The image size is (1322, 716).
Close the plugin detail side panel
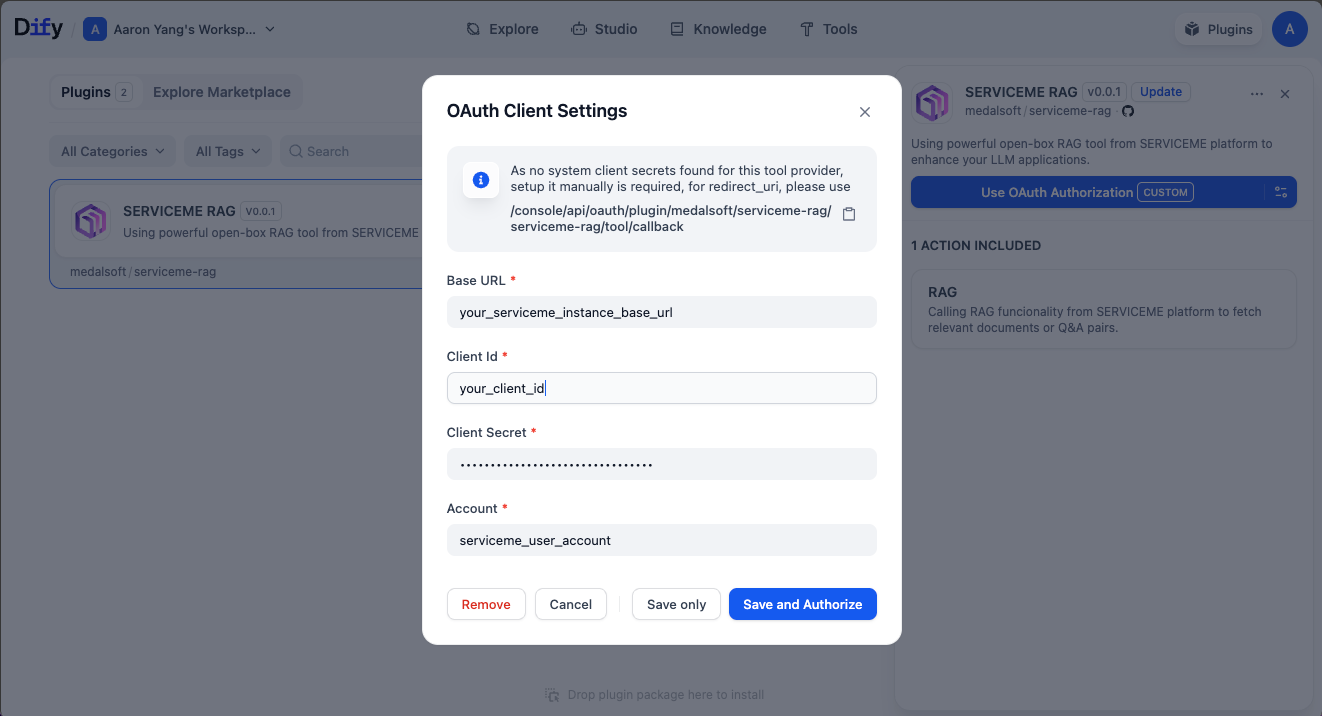point(1285,94)
